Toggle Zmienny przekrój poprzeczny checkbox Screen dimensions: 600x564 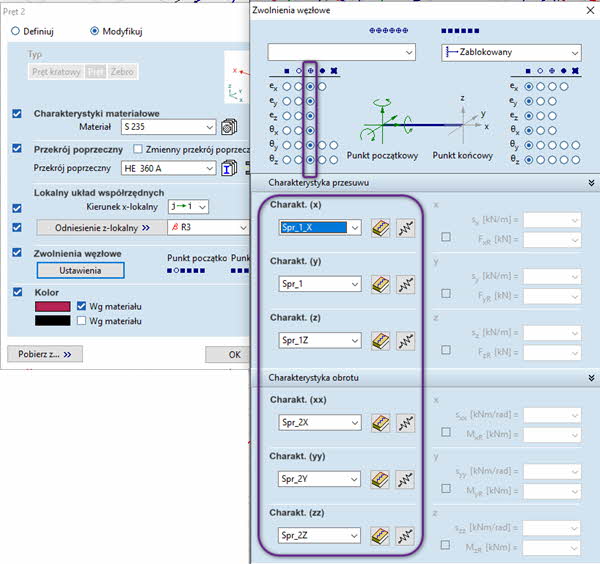click(x=140, y=149)
